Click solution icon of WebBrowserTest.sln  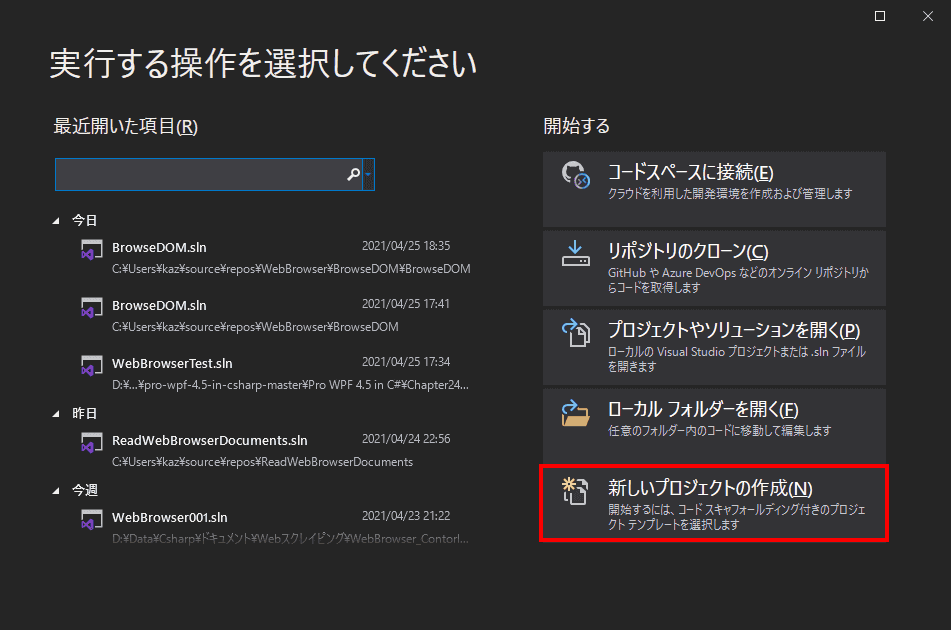coord(92,366)
